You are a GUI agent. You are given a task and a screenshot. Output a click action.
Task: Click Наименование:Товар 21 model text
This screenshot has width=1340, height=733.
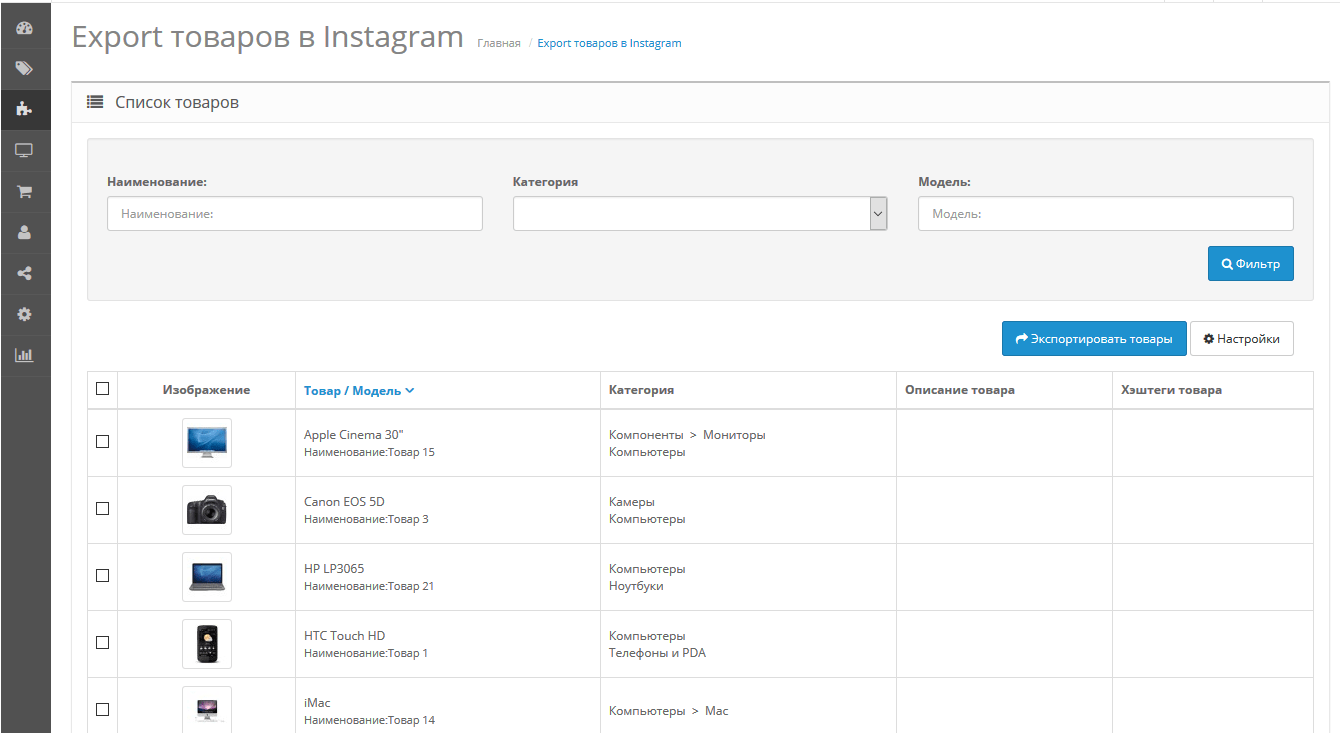[x=369, y=586]
